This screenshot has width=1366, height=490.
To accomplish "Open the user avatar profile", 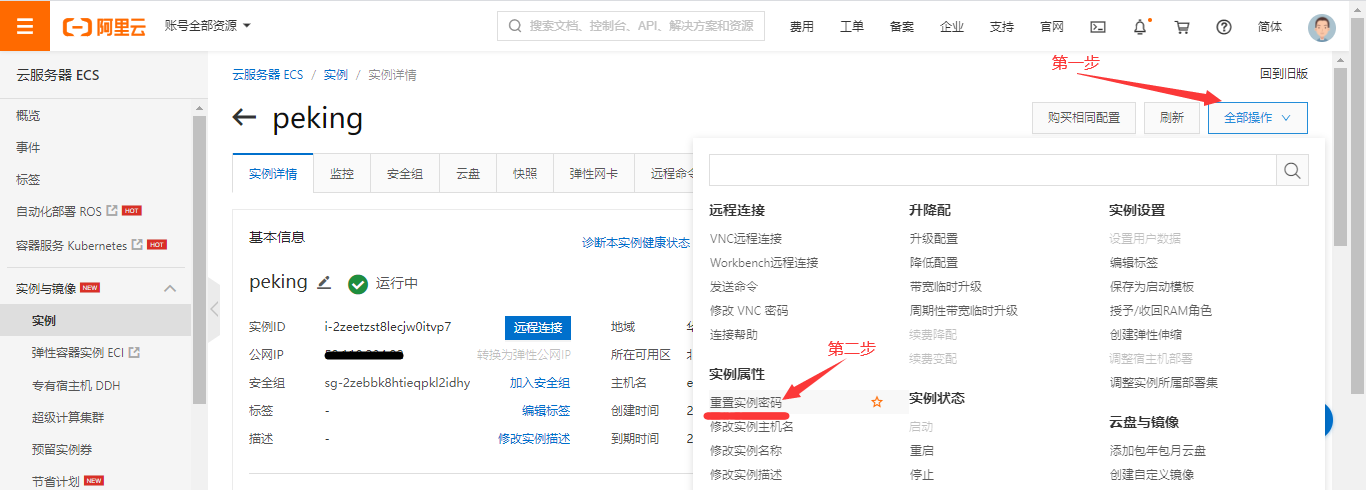I will [x=1322, y=27].
